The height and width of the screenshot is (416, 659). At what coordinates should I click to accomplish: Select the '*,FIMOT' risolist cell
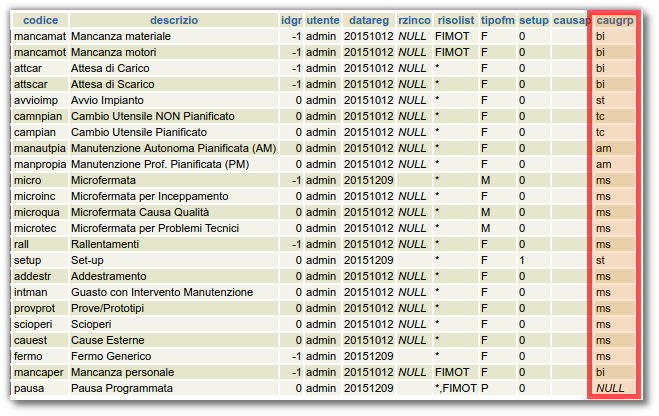point(455,388)
